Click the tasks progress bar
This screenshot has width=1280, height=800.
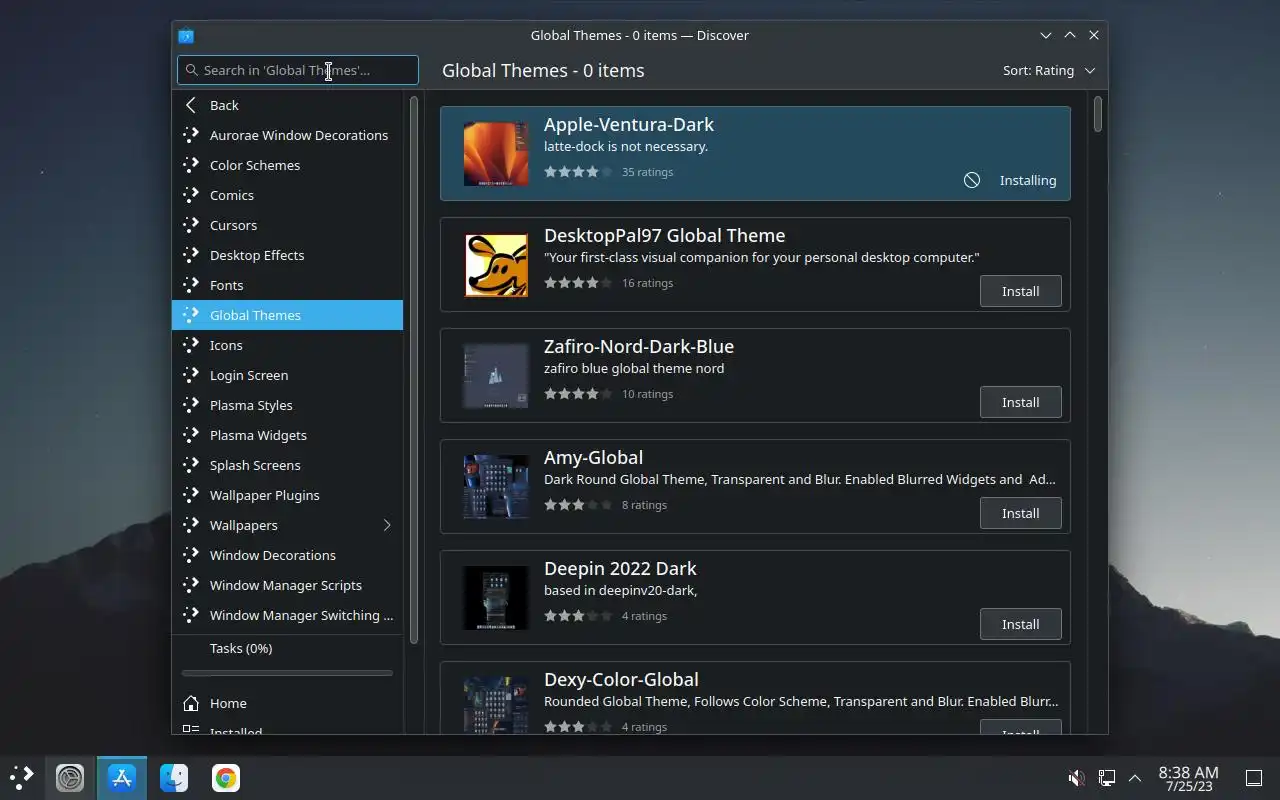click(x=288, y=673)
